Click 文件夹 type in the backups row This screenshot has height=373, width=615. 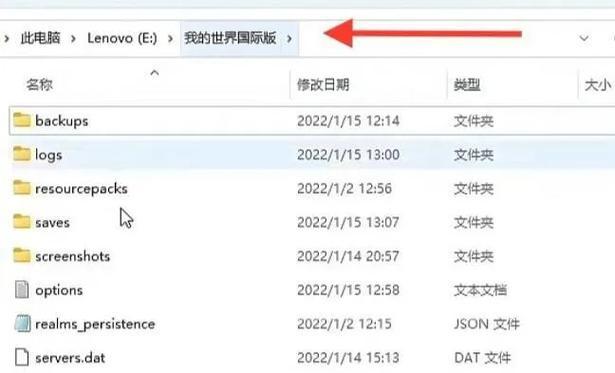point(474,121)
